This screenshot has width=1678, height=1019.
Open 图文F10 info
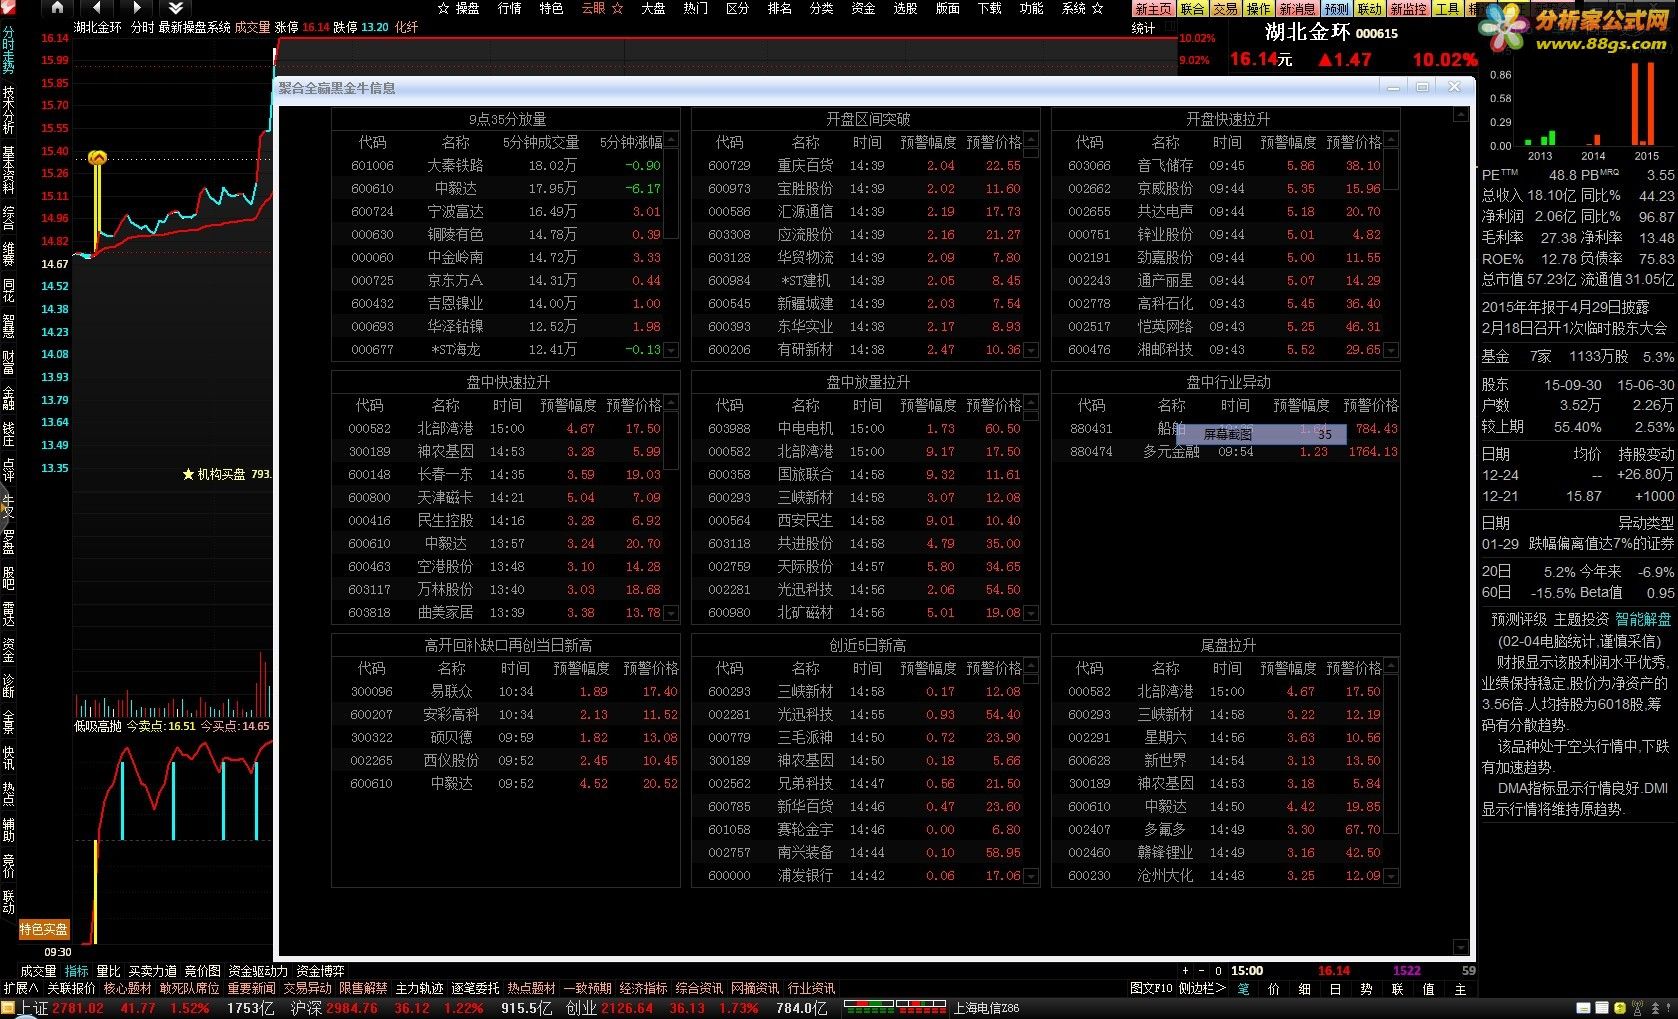click(1151, 988)
